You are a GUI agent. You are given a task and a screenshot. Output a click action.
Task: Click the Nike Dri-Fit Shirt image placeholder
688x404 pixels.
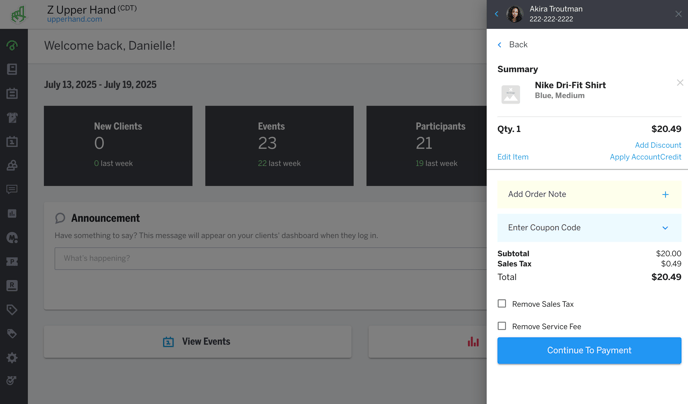[x=511, y=94]
